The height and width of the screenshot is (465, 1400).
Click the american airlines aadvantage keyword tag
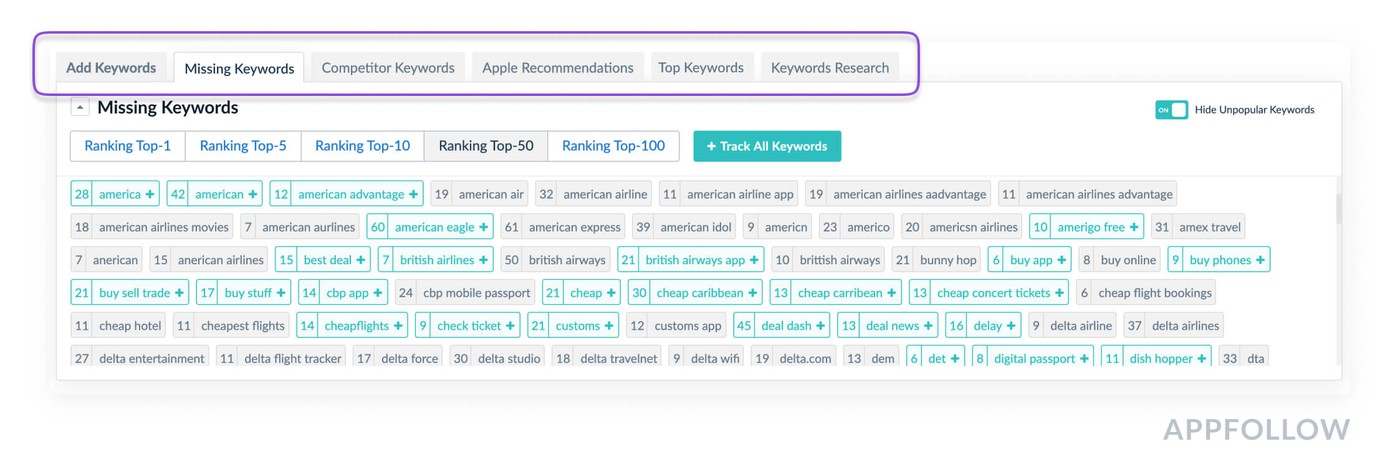(x=909, y=194)
